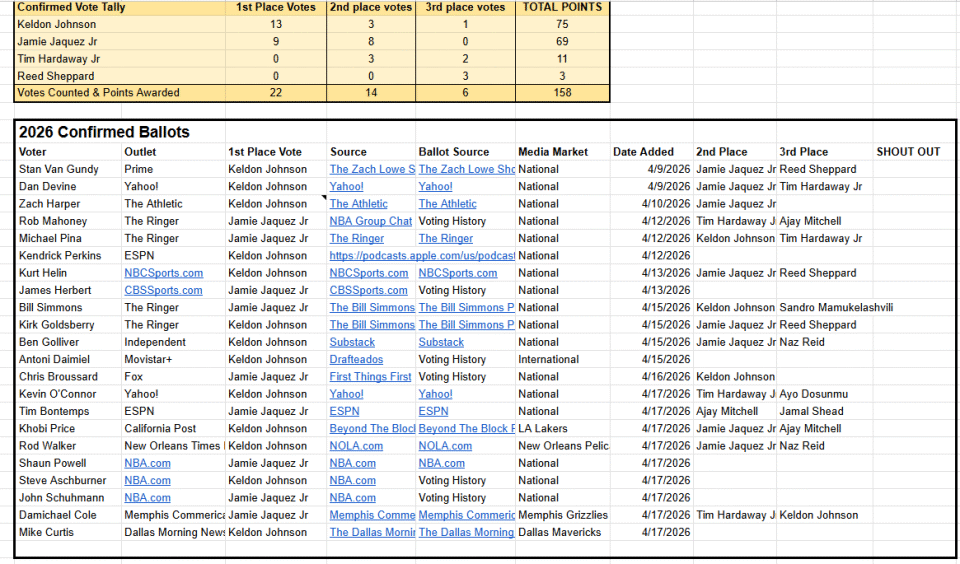The image size is (960, 564).
Task: Select the Memphis Grizzlies media market cell
Action: click(563, 515)
